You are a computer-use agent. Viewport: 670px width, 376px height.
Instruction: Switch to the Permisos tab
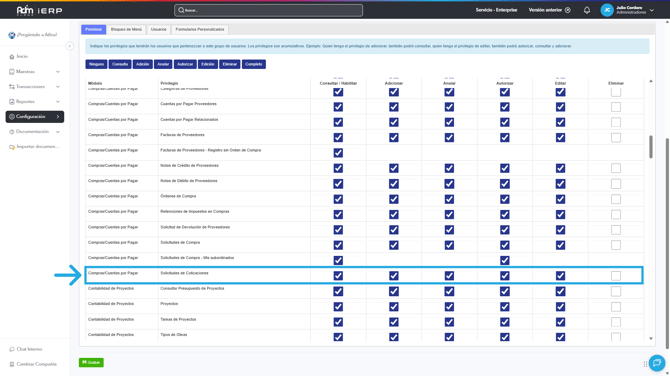pyautogui.click(x=94, y=29)
